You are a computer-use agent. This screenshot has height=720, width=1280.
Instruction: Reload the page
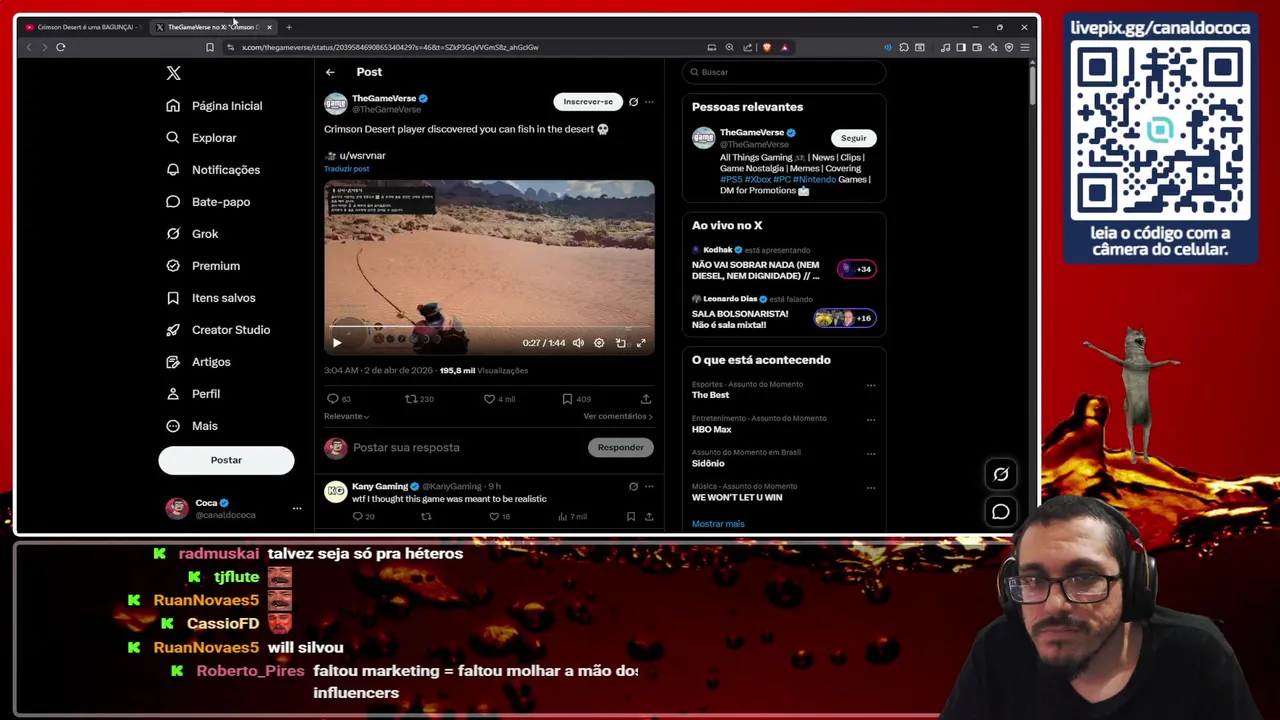[x=61, y=47]
